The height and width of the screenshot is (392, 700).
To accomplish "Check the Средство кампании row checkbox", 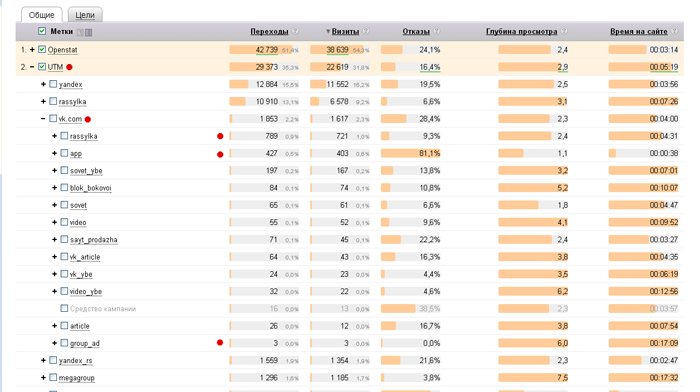I will coord(64,309).
